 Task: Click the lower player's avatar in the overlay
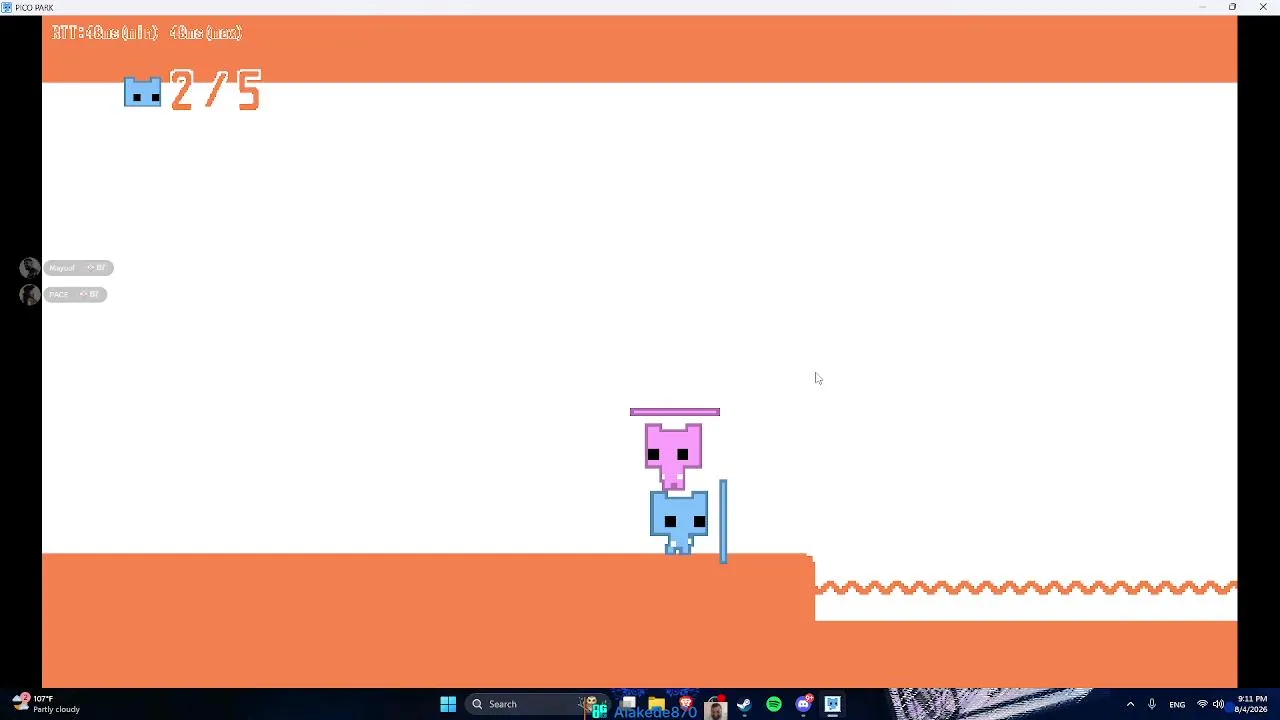tap(29, 294)
